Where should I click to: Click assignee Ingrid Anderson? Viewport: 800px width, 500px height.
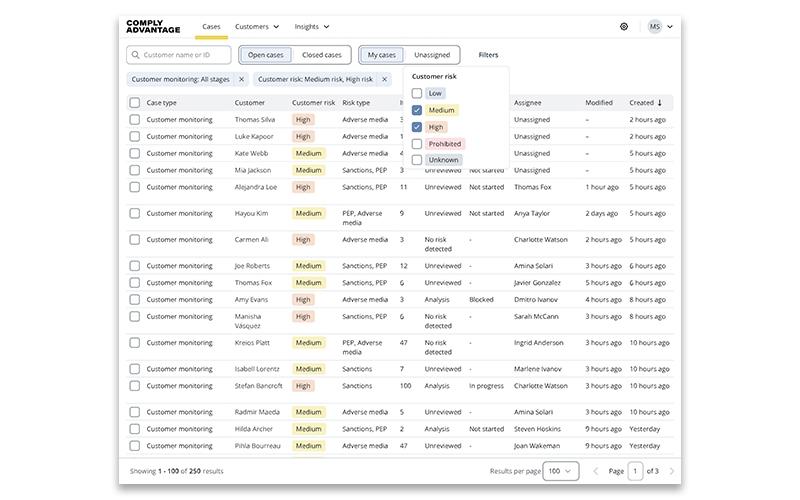click(539, 342)
